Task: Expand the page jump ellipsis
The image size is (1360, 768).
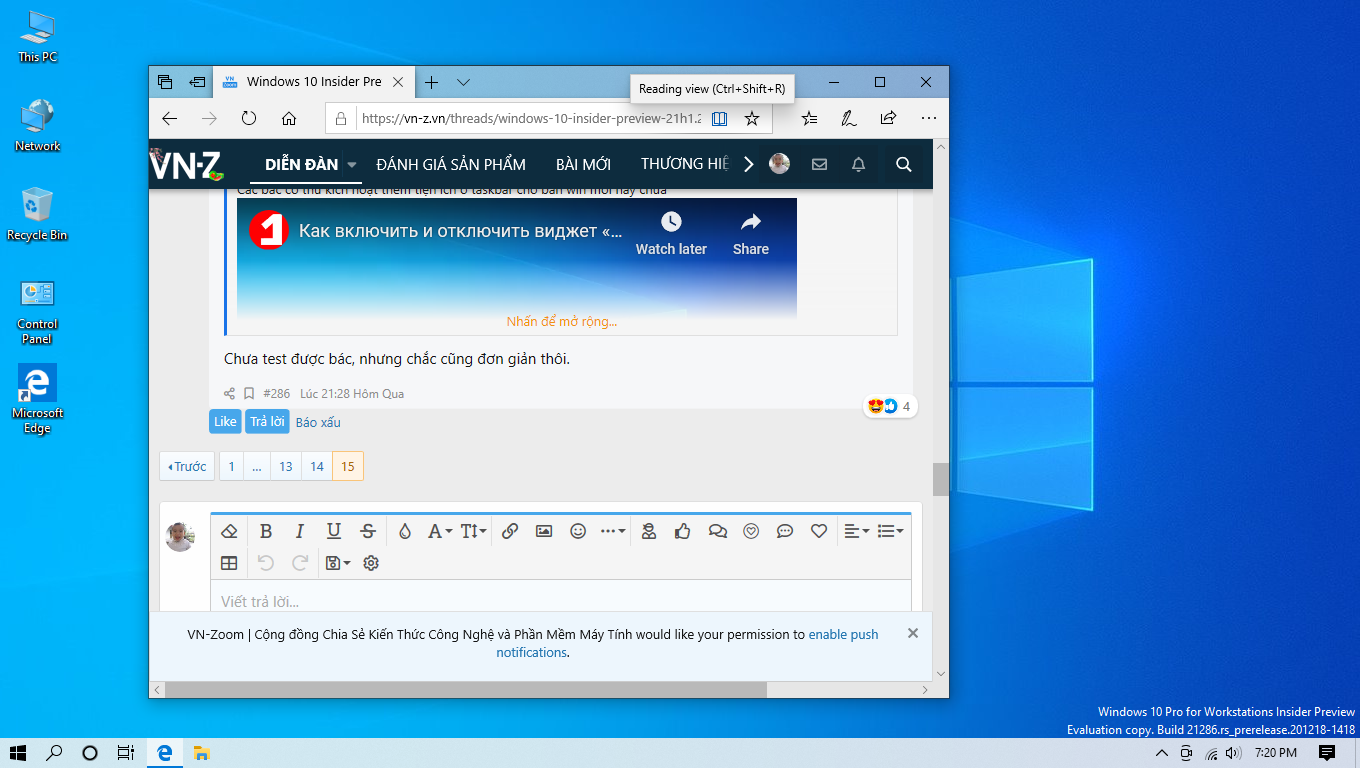Action: tap(257, 466)
